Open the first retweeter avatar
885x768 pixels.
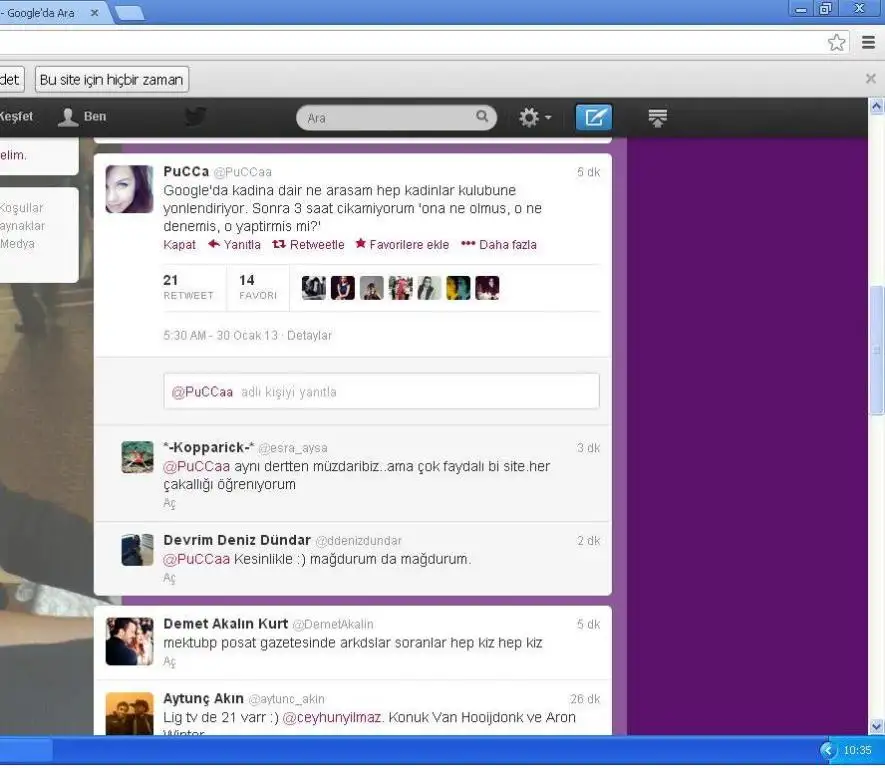click(x=314, y=288)
